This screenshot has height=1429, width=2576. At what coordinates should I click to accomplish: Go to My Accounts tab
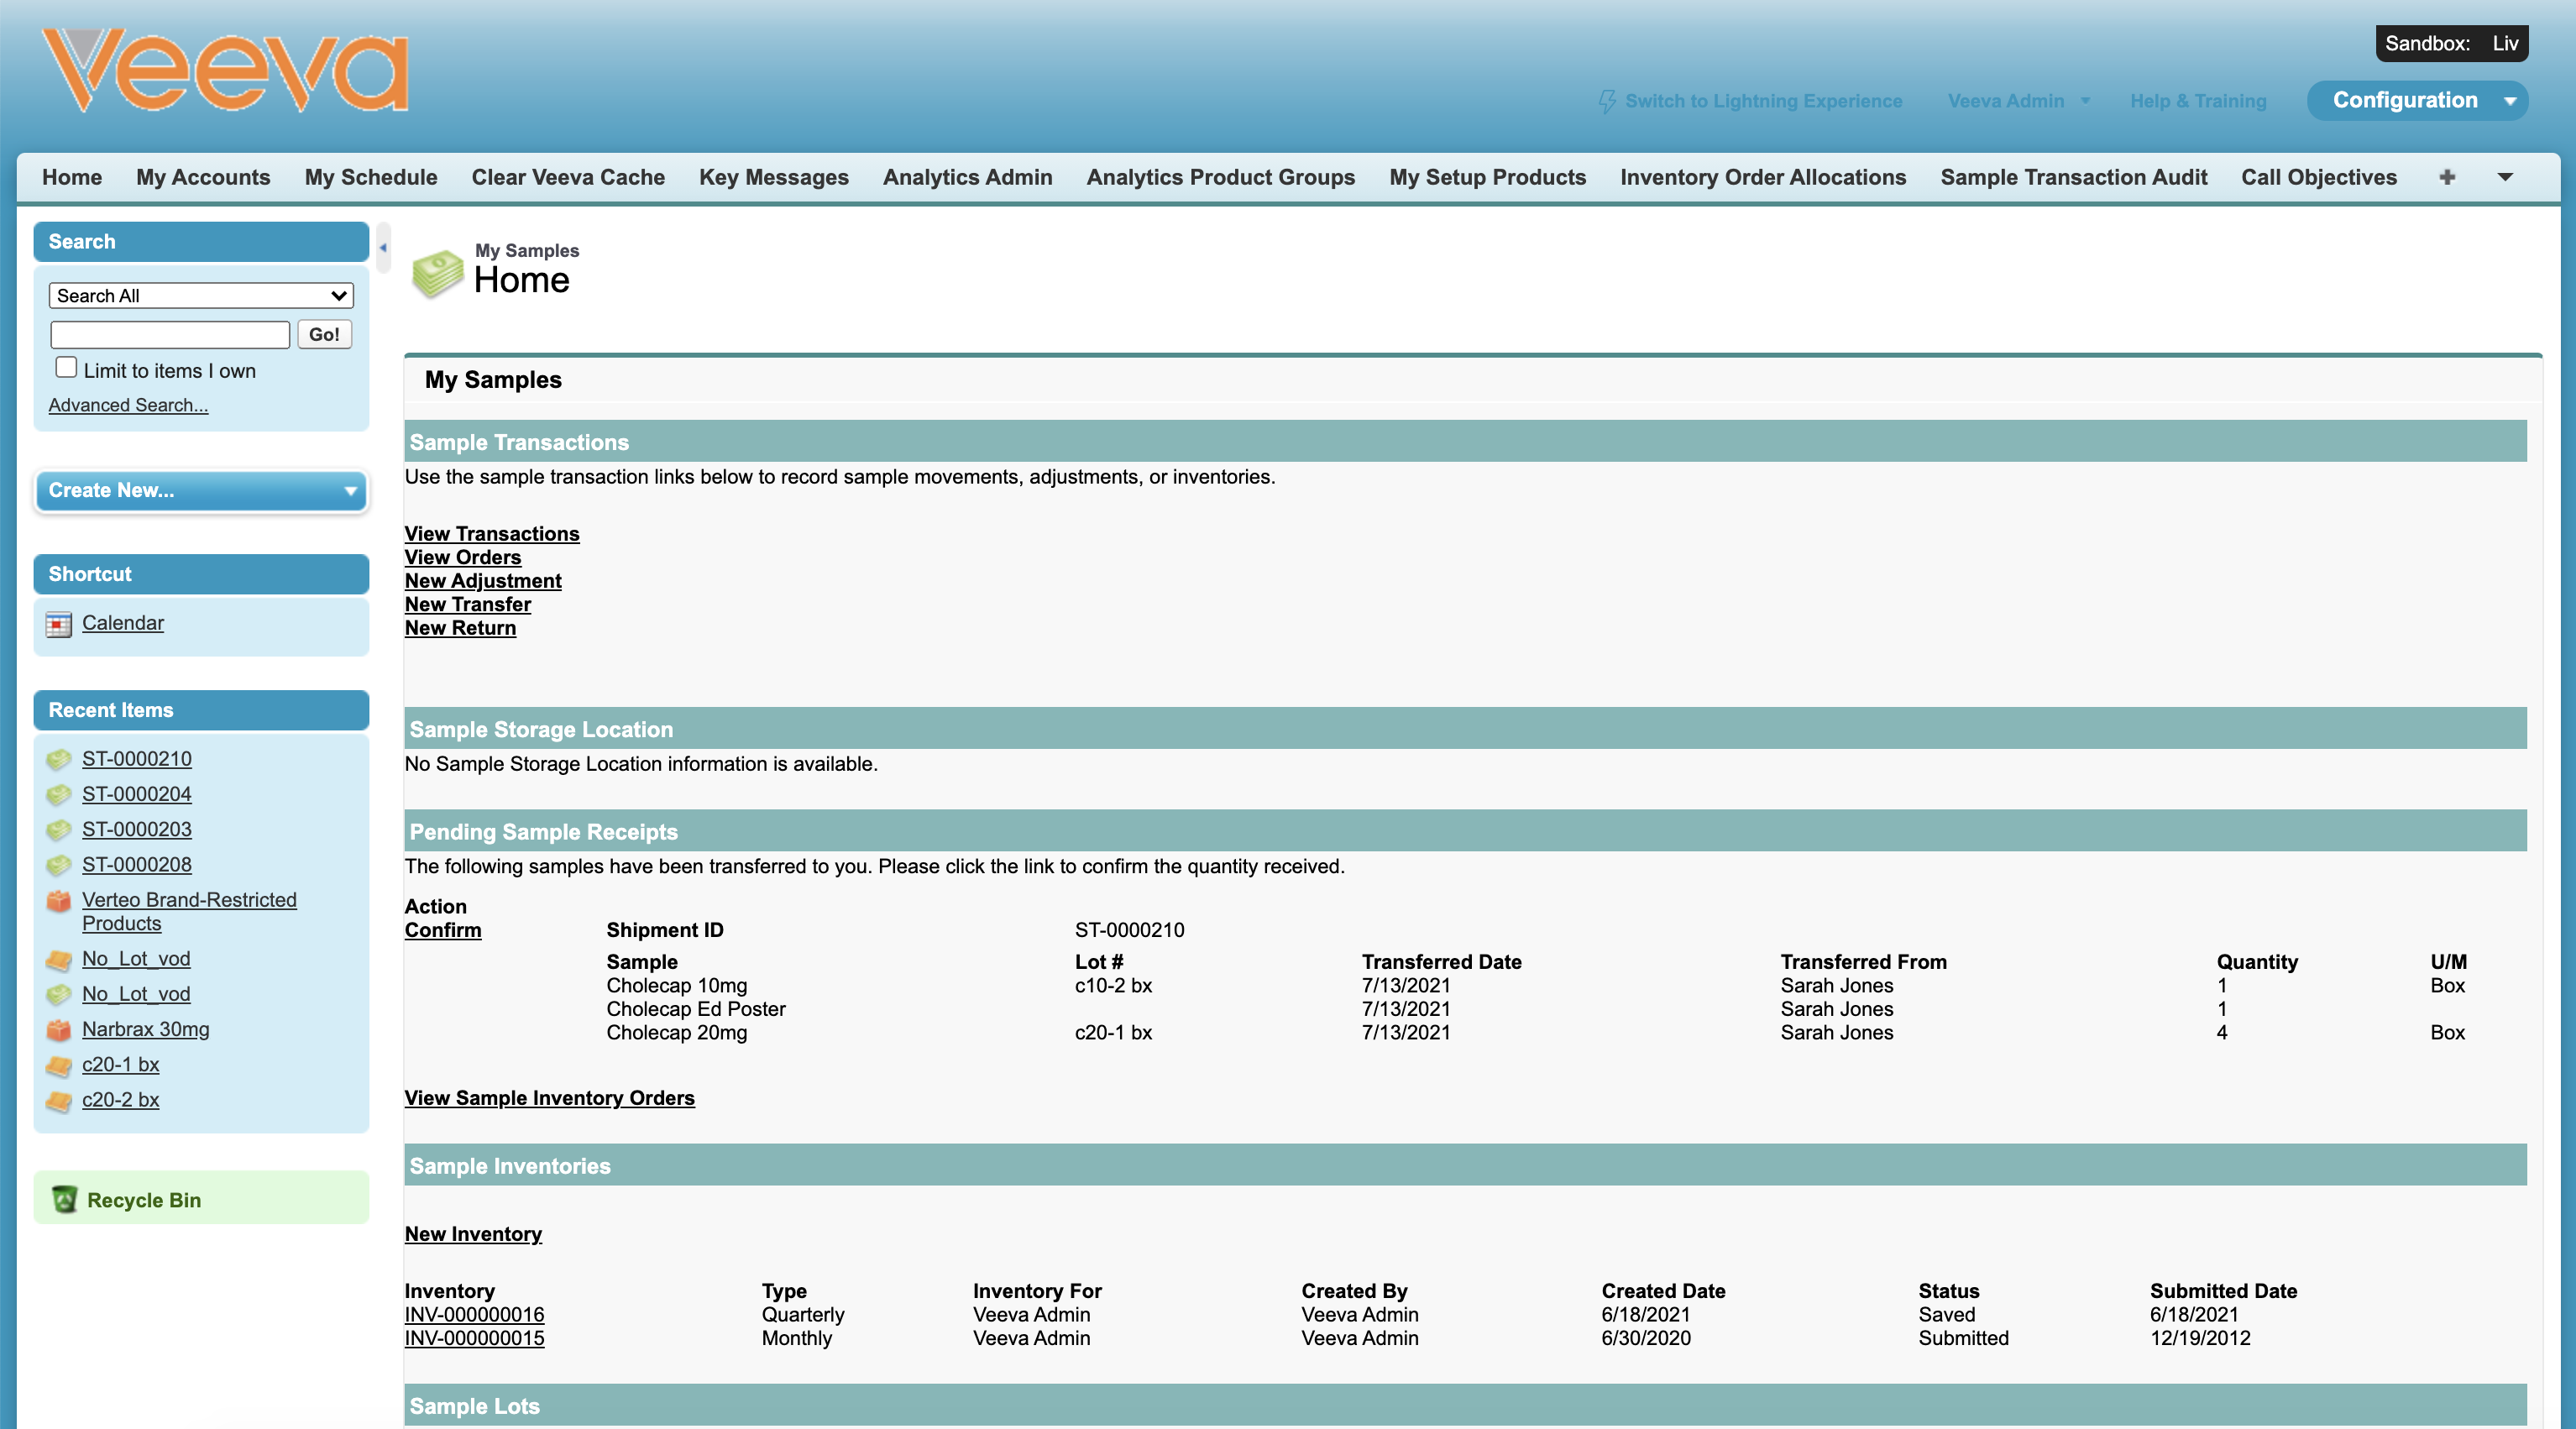point(203,177)
